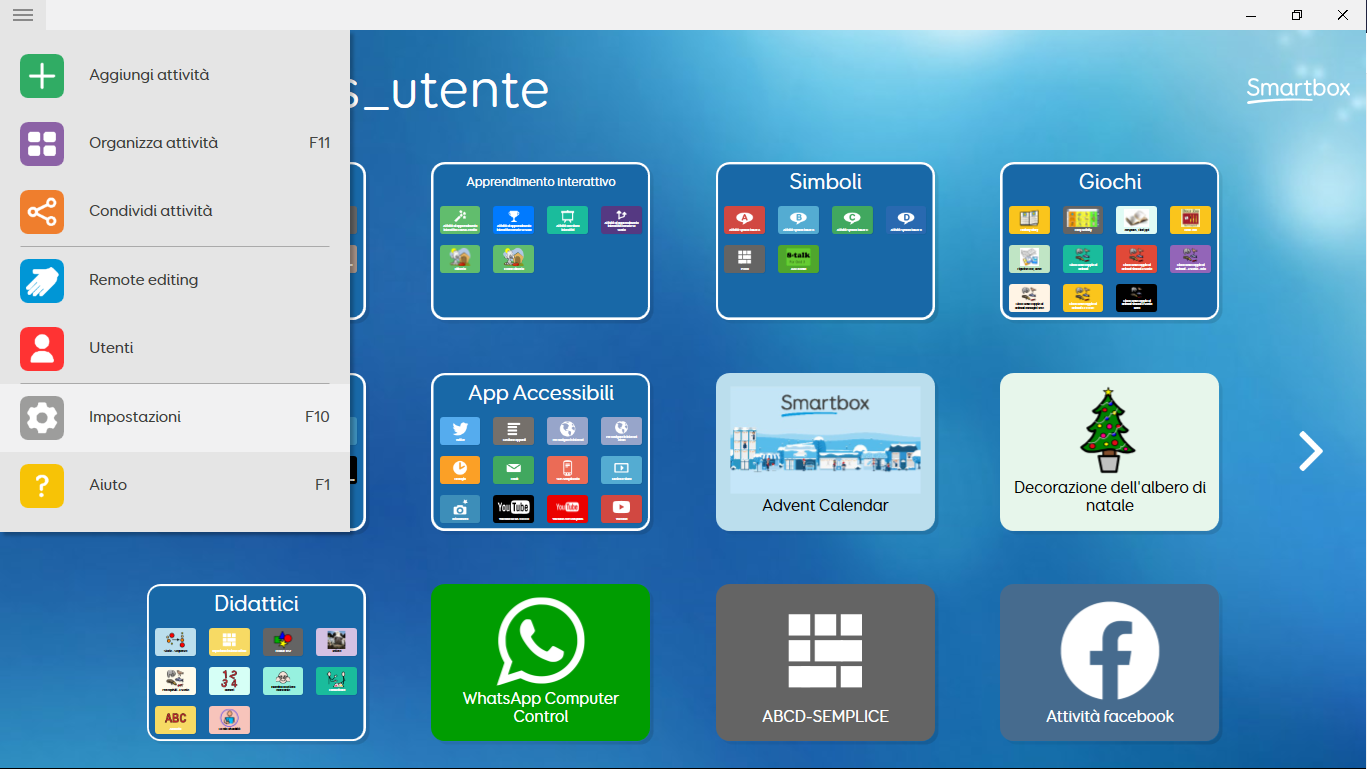Viewport: 1367px width, 769px height.
Task: Close the application window
Action: click(1343, 15)
